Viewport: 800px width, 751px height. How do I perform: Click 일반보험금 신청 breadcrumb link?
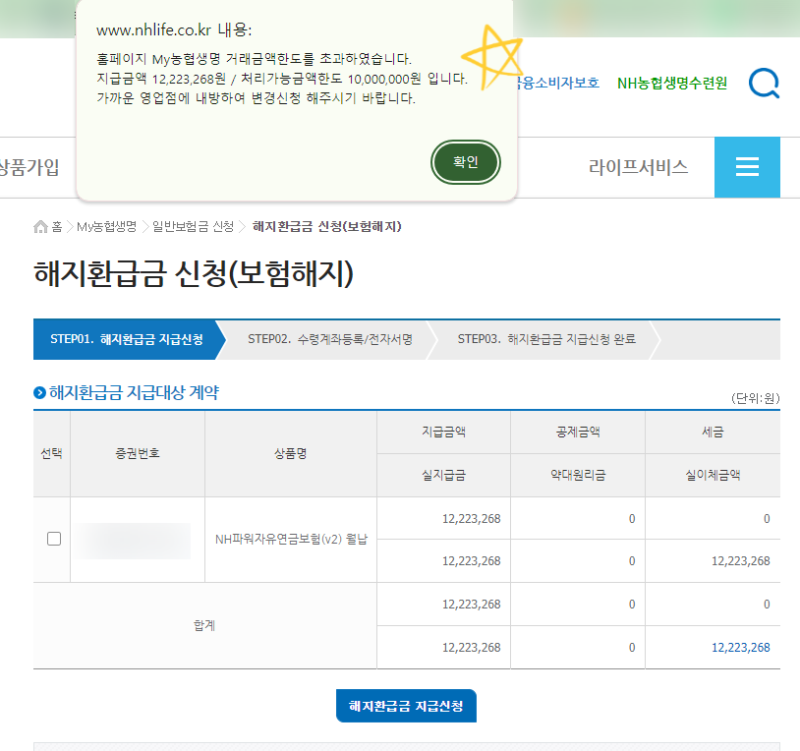pos(193,227)
